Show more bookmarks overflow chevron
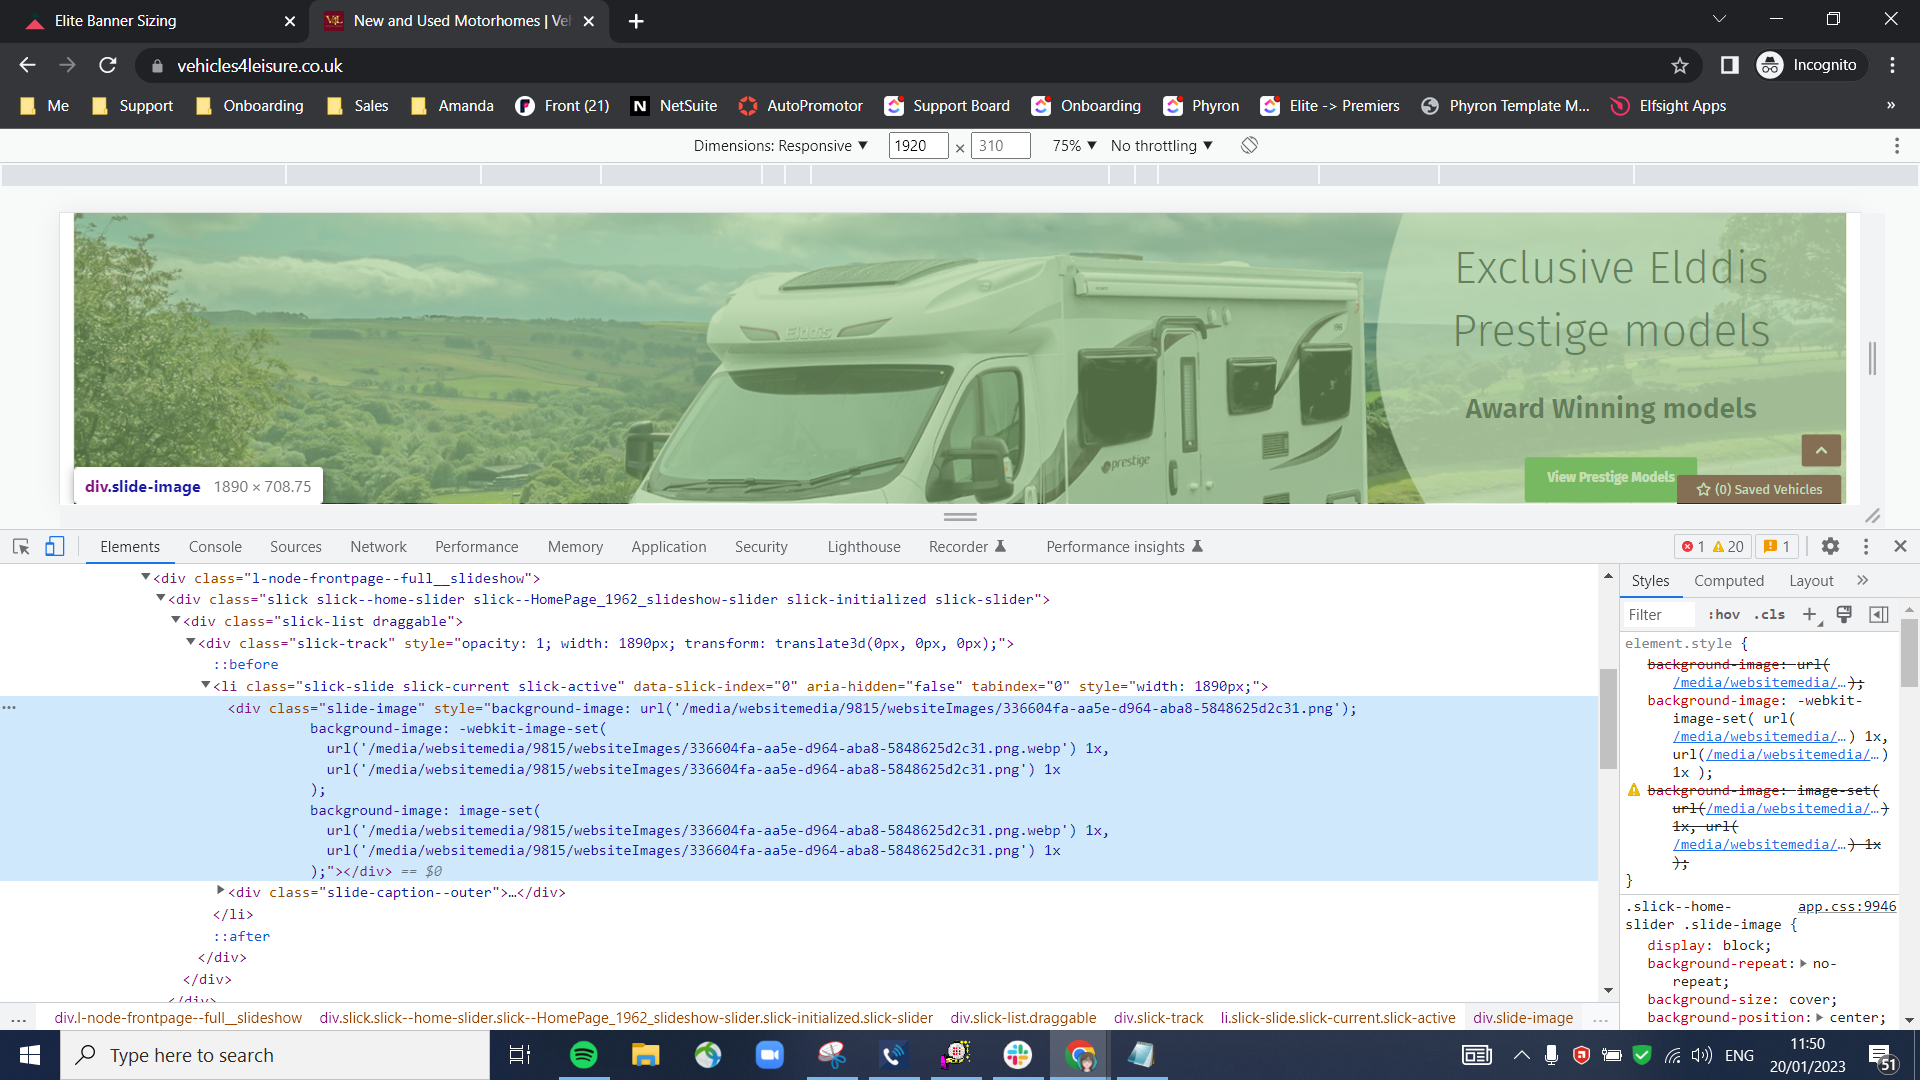Image resolution: width=1920 pixels, height=1080 pixels. pyautogui.click(x=1891, y=106)
